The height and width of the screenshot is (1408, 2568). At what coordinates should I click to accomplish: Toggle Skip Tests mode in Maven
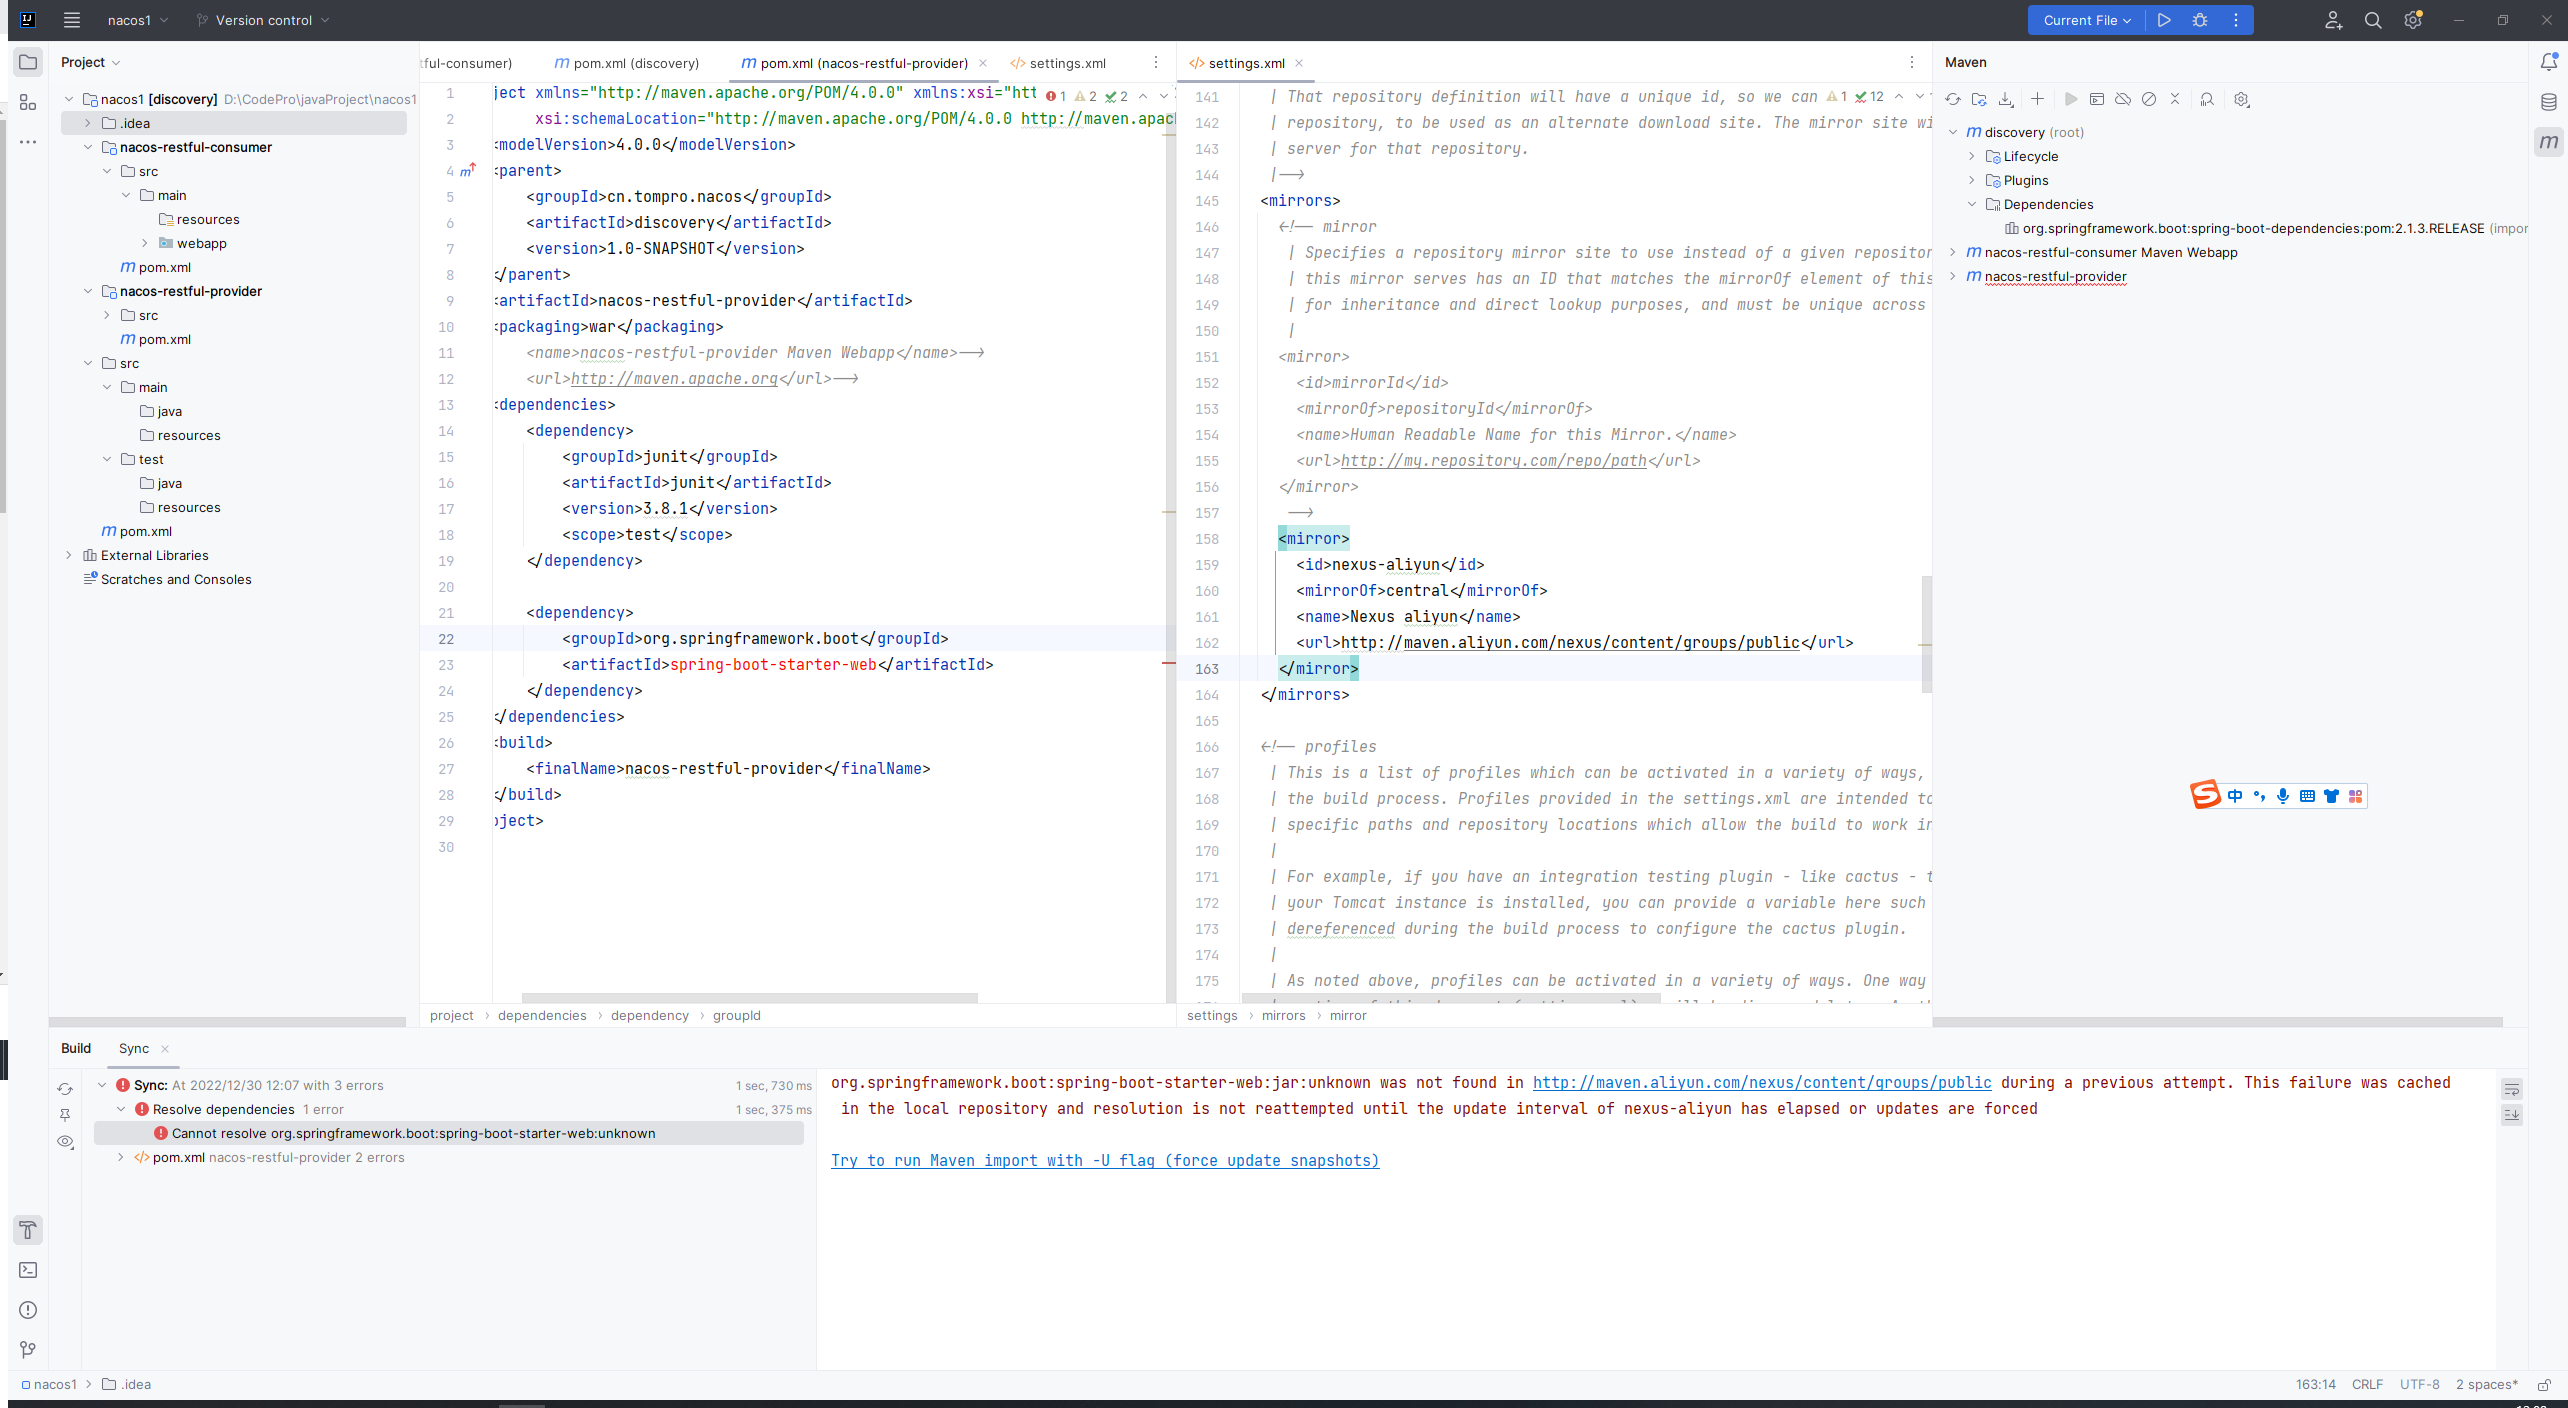point(2149,99)
